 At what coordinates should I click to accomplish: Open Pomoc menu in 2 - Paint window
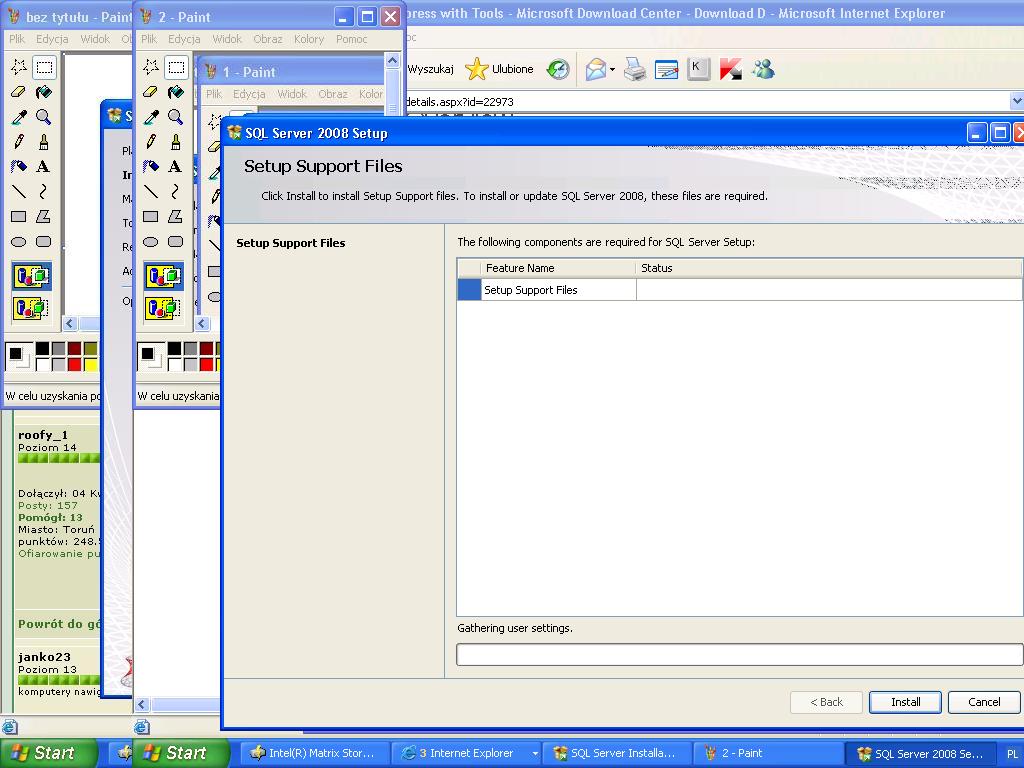(x=351, y=39)
